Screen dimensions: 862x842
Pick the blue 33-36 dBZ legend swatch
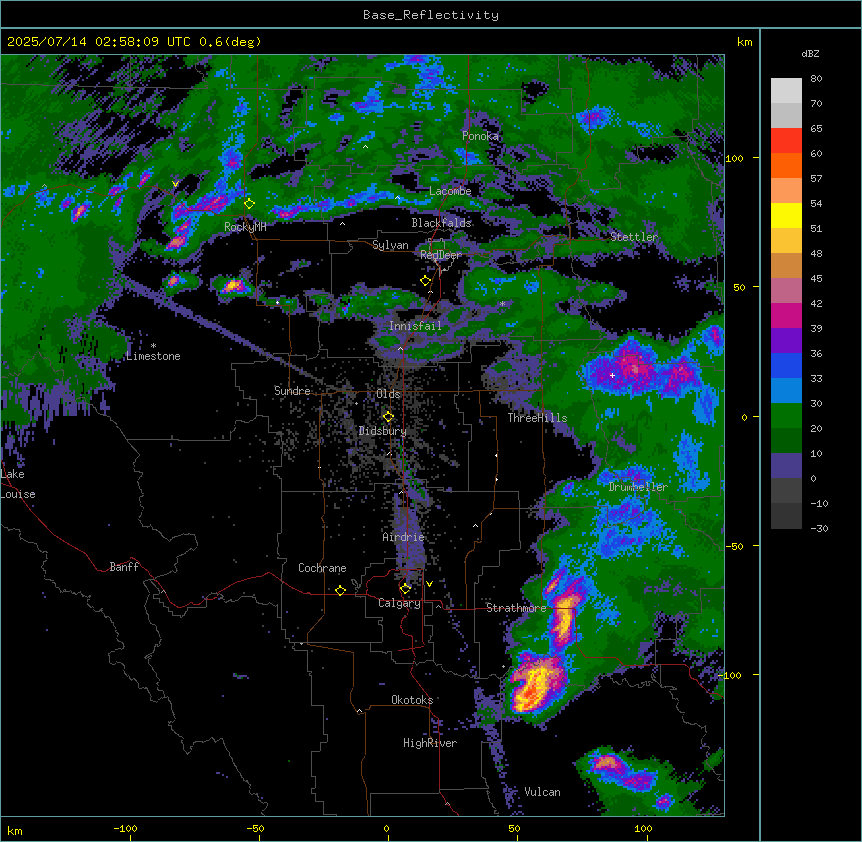coord(786,365)
